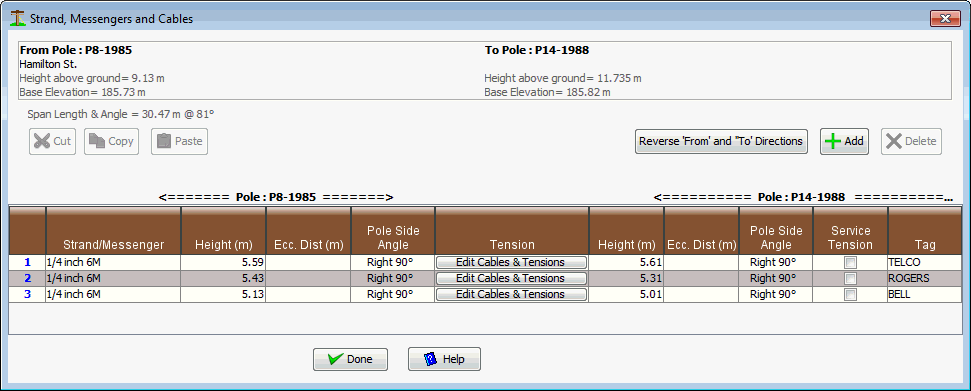
Task: Click the Strand/Messenger column header
Action: coord(113,231)
